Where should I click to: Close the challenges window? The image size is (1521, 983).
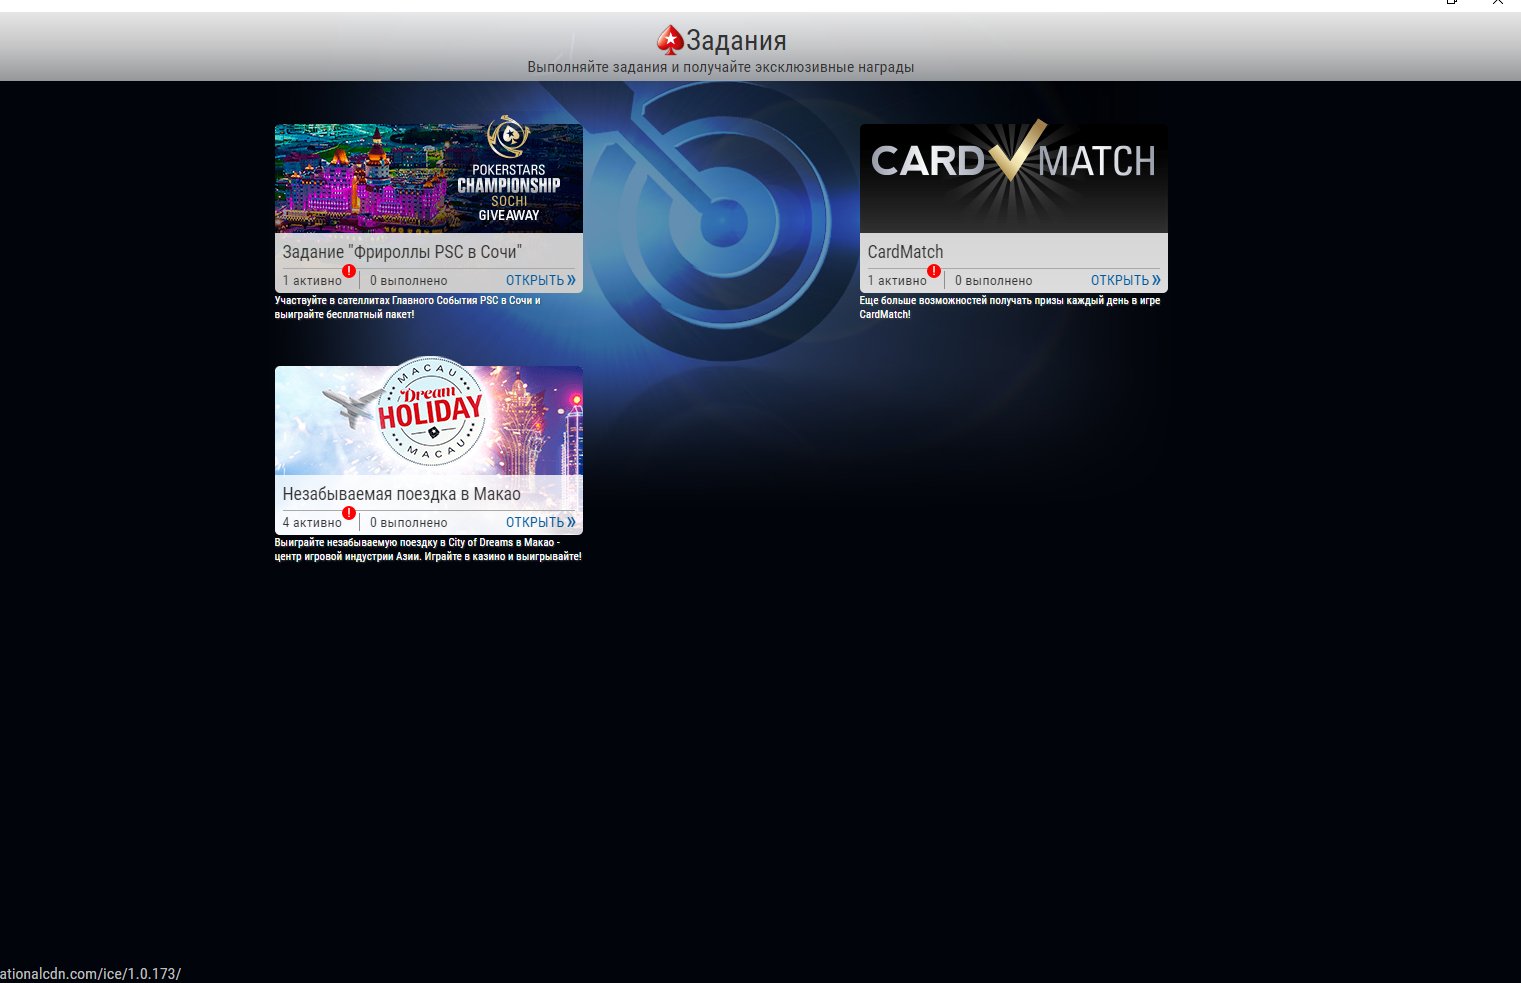click(x=1498, y=3)
